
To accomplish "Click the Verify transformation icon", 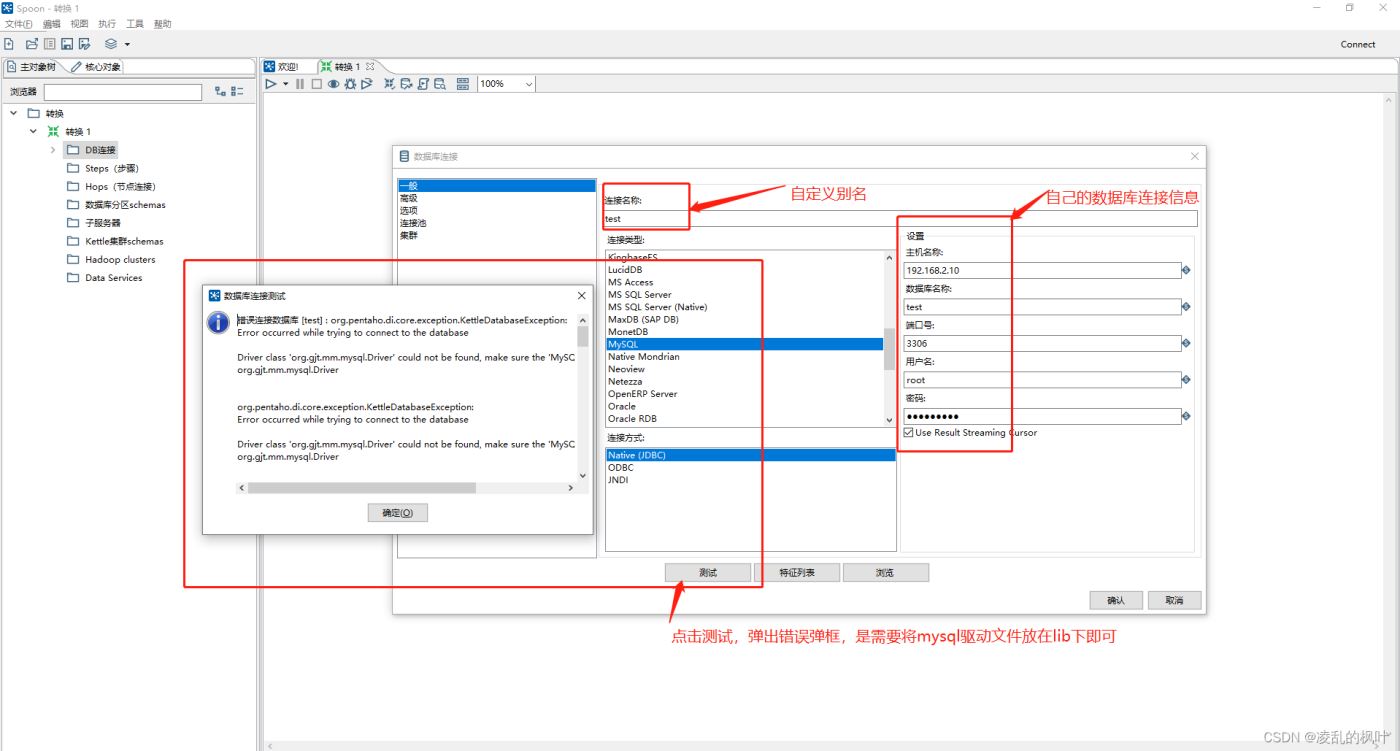I will [390, 84].
